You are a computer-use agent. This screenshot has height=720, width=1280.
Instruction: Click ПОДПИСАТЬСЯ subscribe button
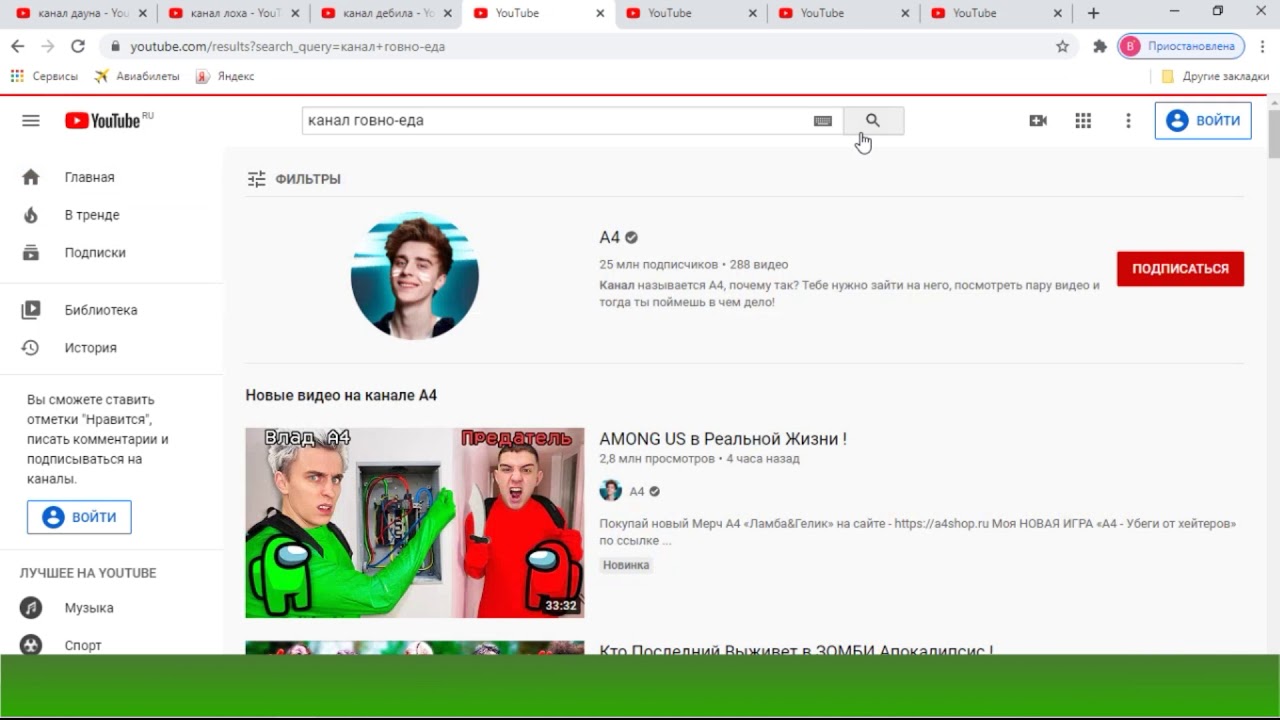[x=1180, y=269]
